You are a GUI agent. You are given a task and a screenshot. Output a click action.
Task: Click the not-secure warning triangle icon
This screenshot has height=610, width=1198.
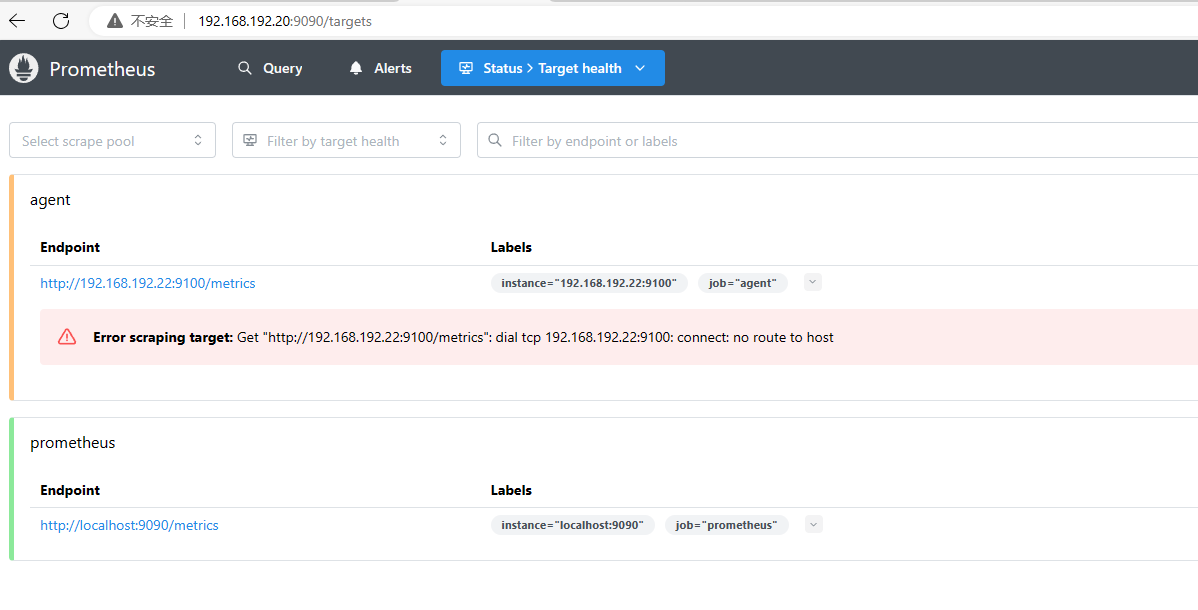(x=115, y=21)
